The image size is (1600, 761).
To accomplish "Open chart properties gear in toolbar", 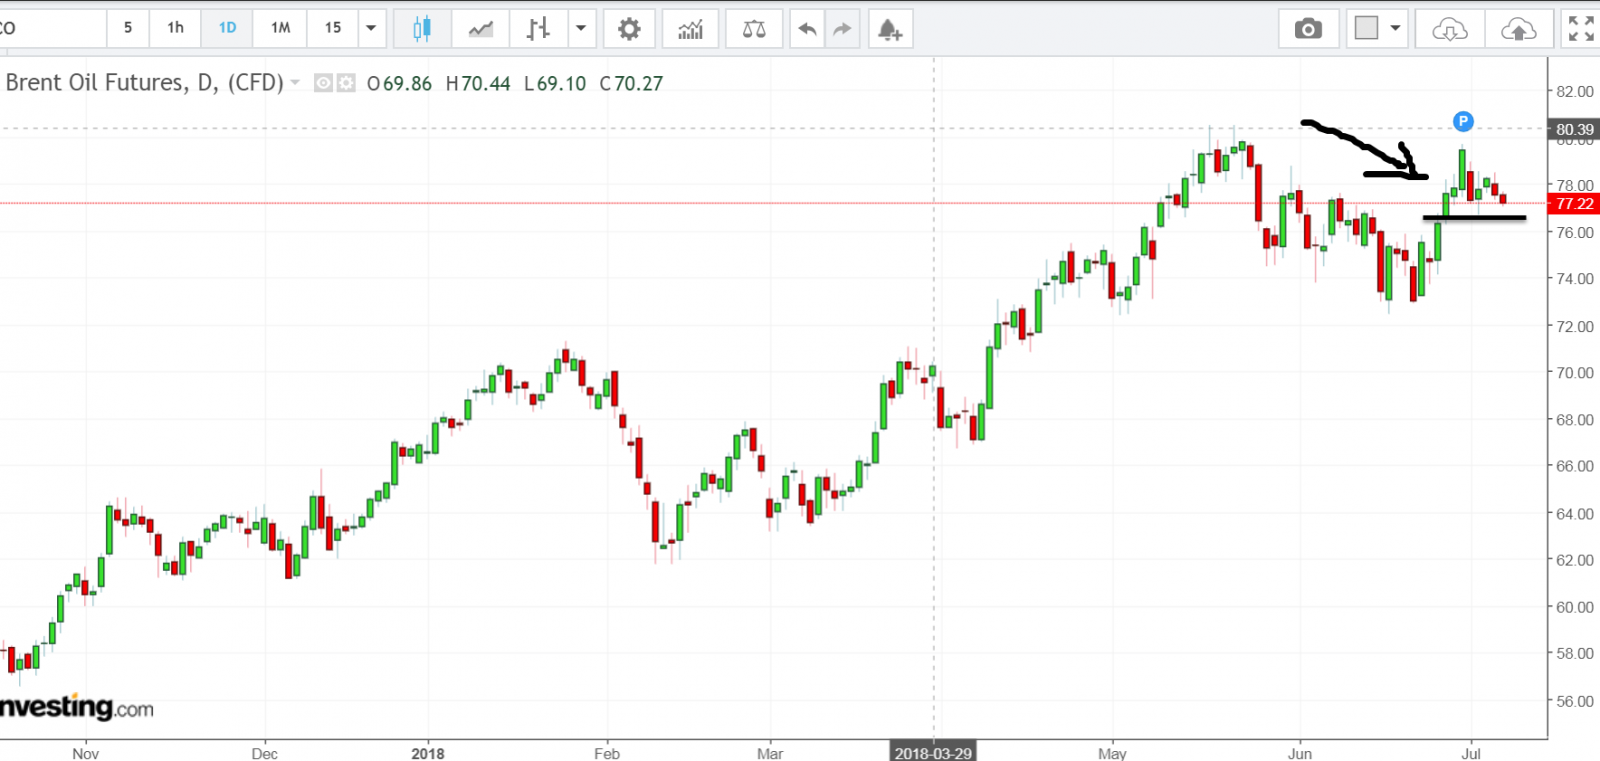I will click(629, 29).
